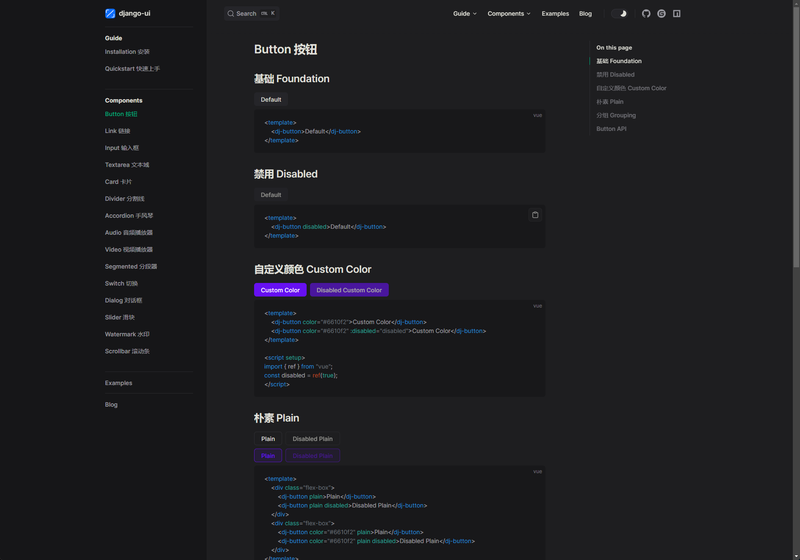Select Button 按钮 in sidebar
Image resolution: width=800 pixels, height=560 pixels.
coord(121,114)
